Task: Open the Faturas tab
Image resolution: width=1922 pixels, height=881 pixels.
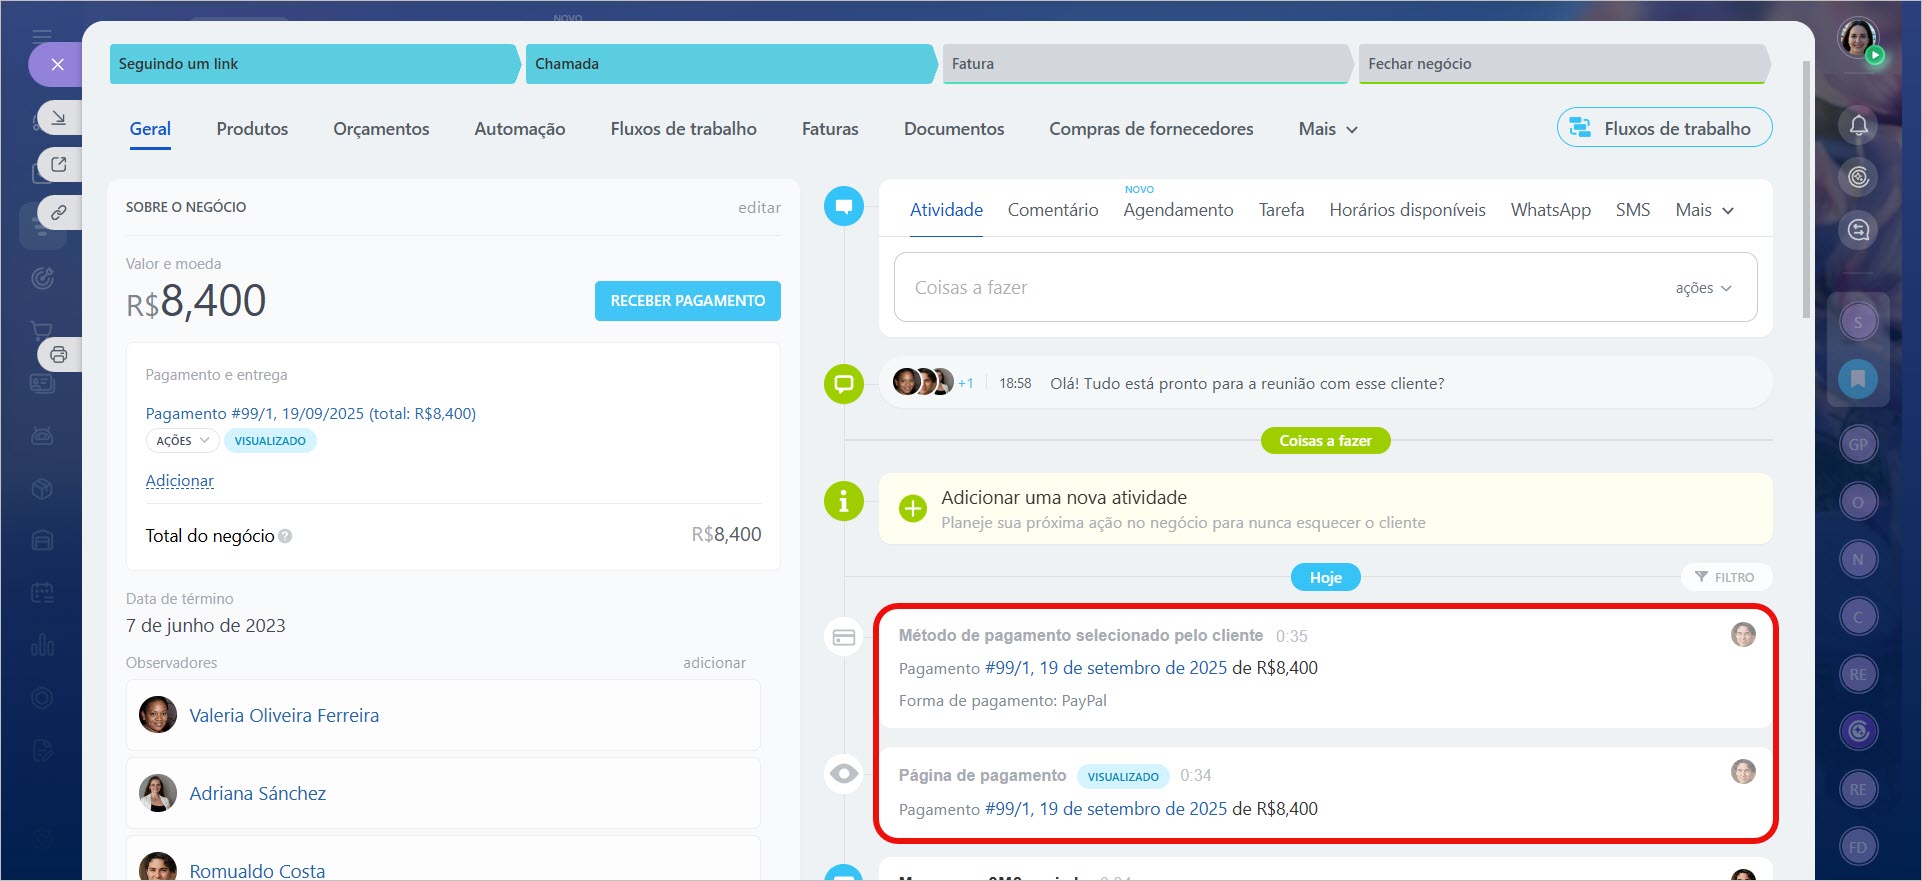Action: tap(830, 129)
